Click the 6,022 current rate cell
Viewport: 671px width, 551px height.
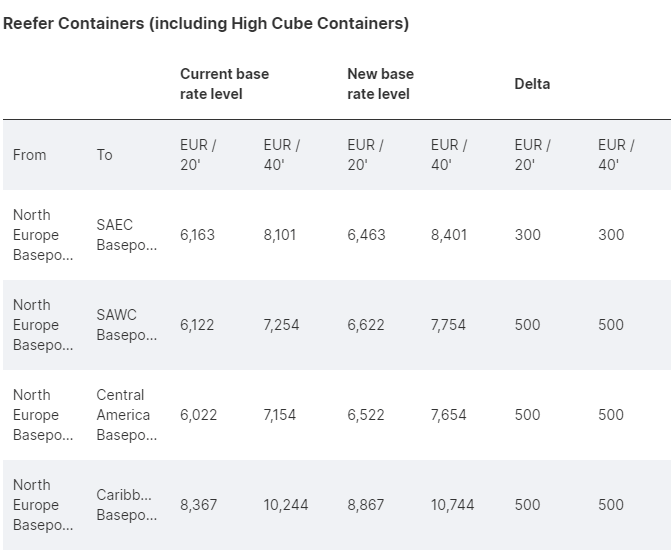pyautogui.click(x=198, y=415)
